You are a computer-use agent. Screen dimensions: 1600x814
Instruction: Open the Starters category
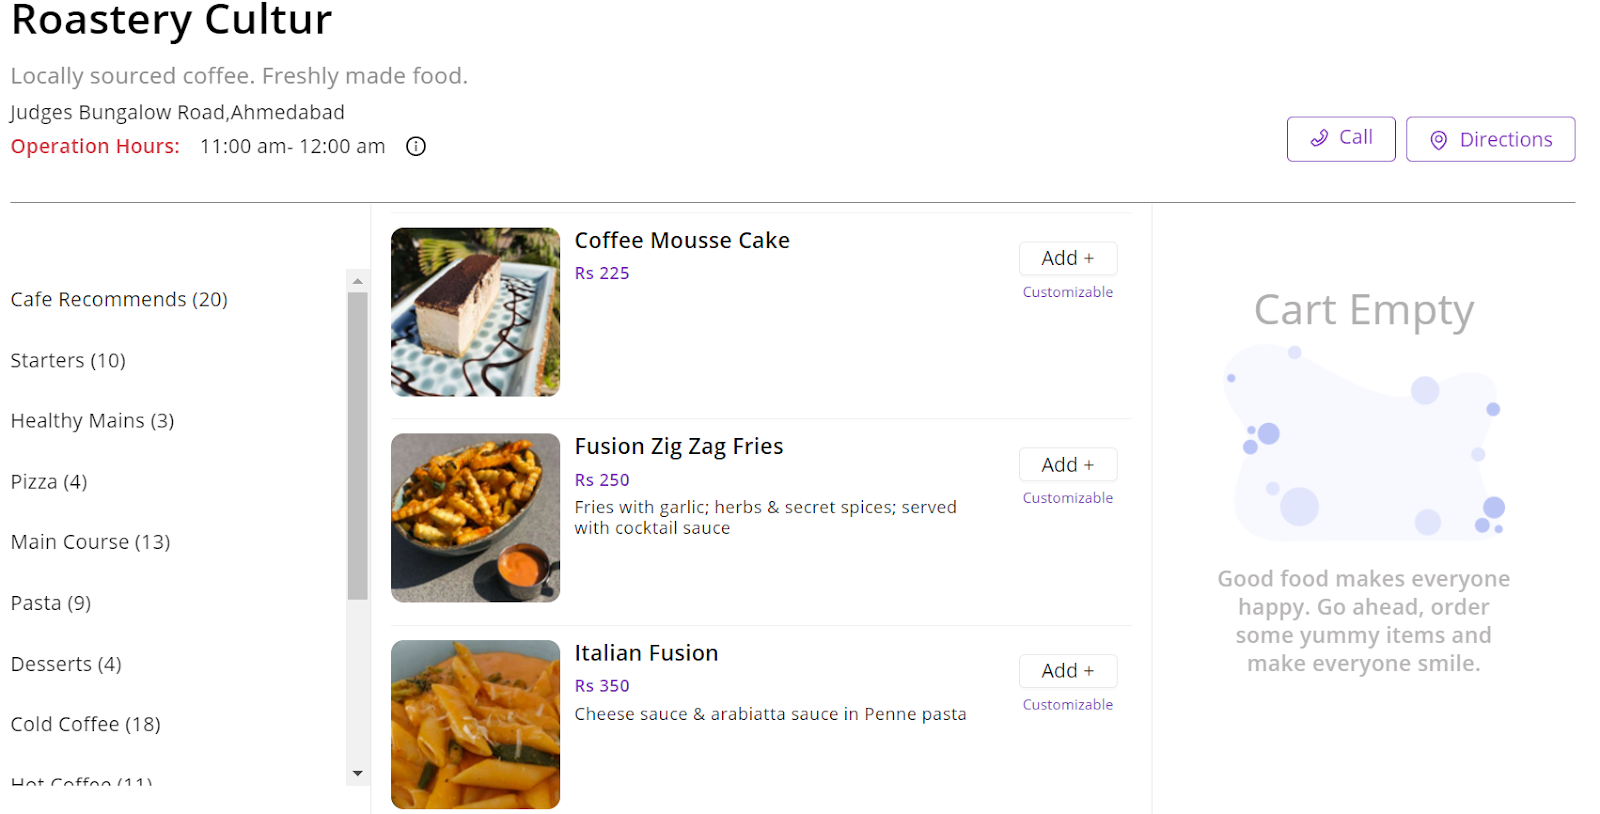click(68, 361)
